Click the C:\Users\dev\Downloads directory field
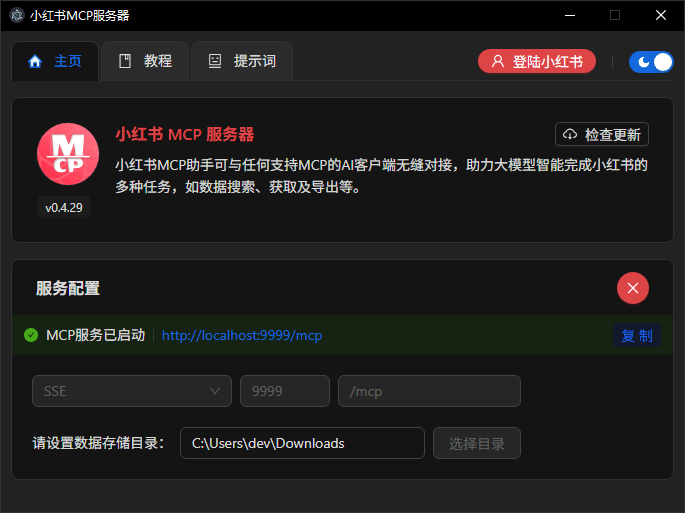Screen dimensions: 685x513 pos(302,443)
